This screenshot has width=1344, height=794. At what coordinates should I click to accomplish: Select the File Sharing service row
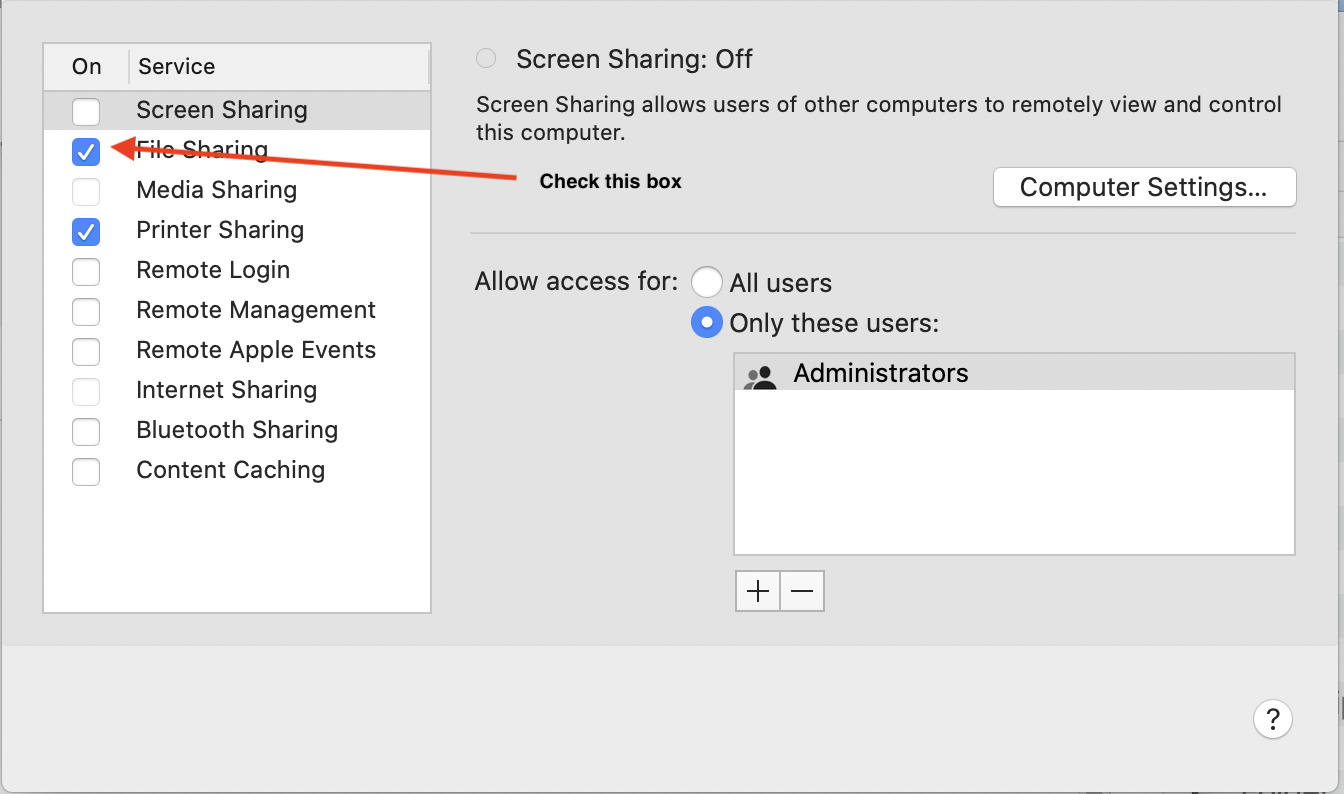[x=237, y=150]
